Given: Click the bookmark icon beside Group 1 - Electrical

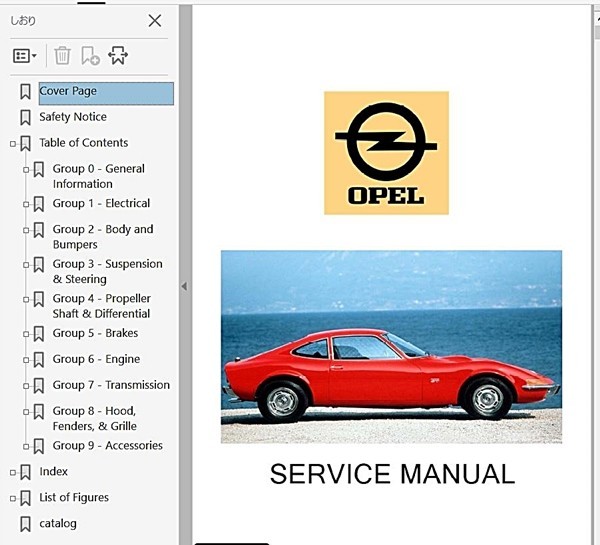Looking at the screenshot, I should pyautogui.click(x=39, y=204).
